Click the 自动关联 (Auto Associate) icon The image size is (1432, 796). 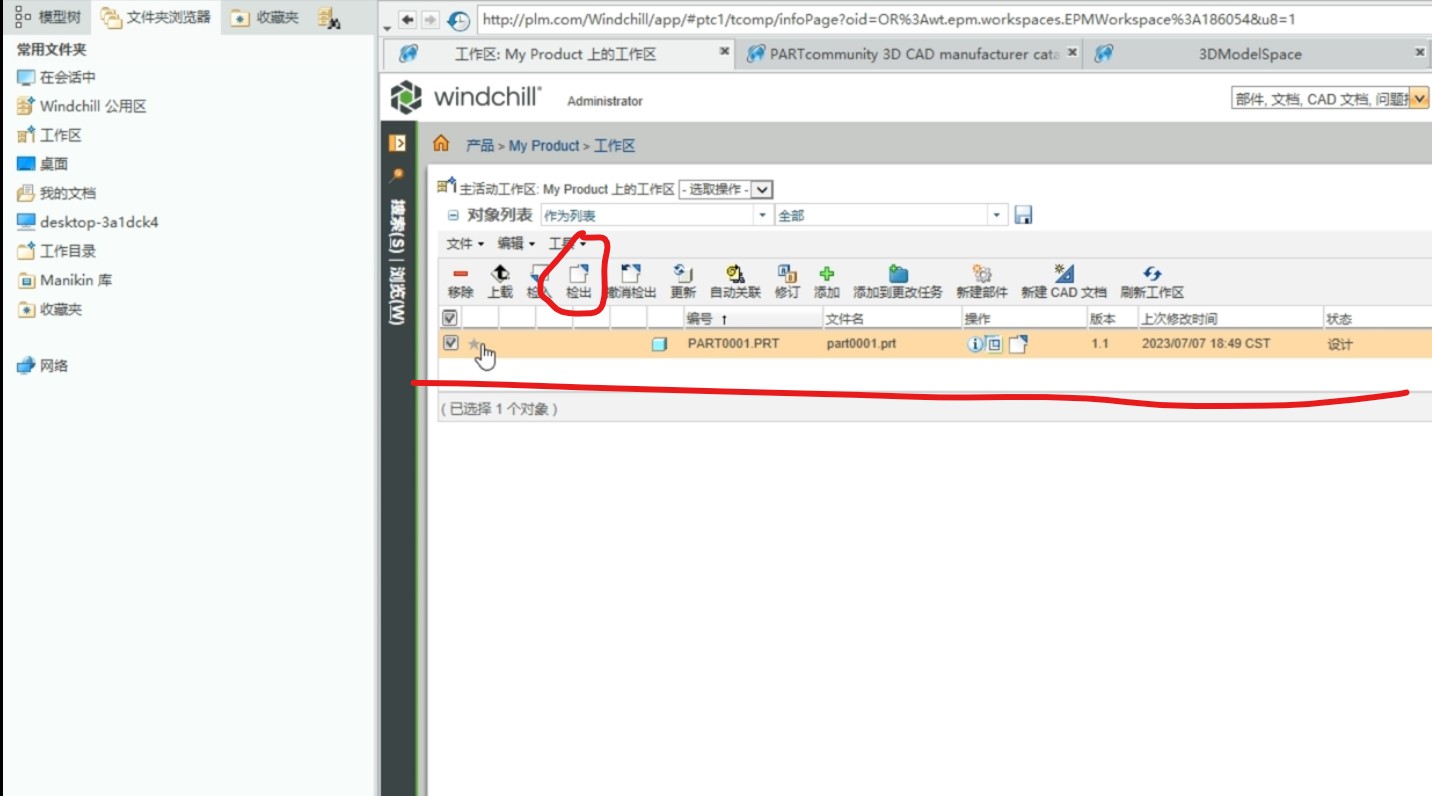[x=736, y=273]
